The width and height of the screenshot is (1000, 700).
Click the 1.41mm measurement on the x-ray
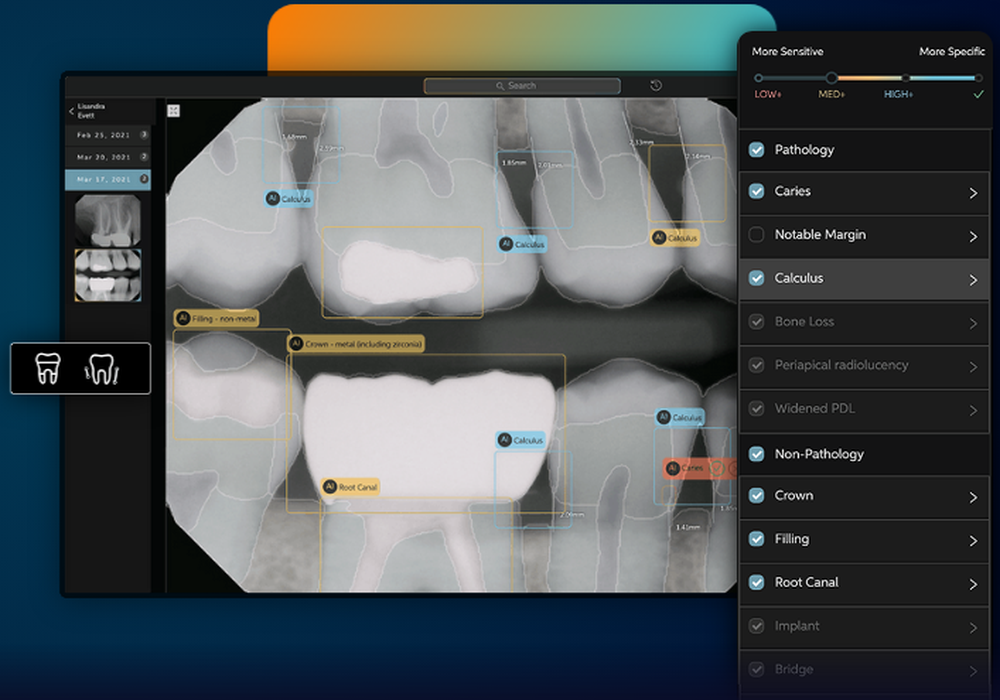coord(688,527)
